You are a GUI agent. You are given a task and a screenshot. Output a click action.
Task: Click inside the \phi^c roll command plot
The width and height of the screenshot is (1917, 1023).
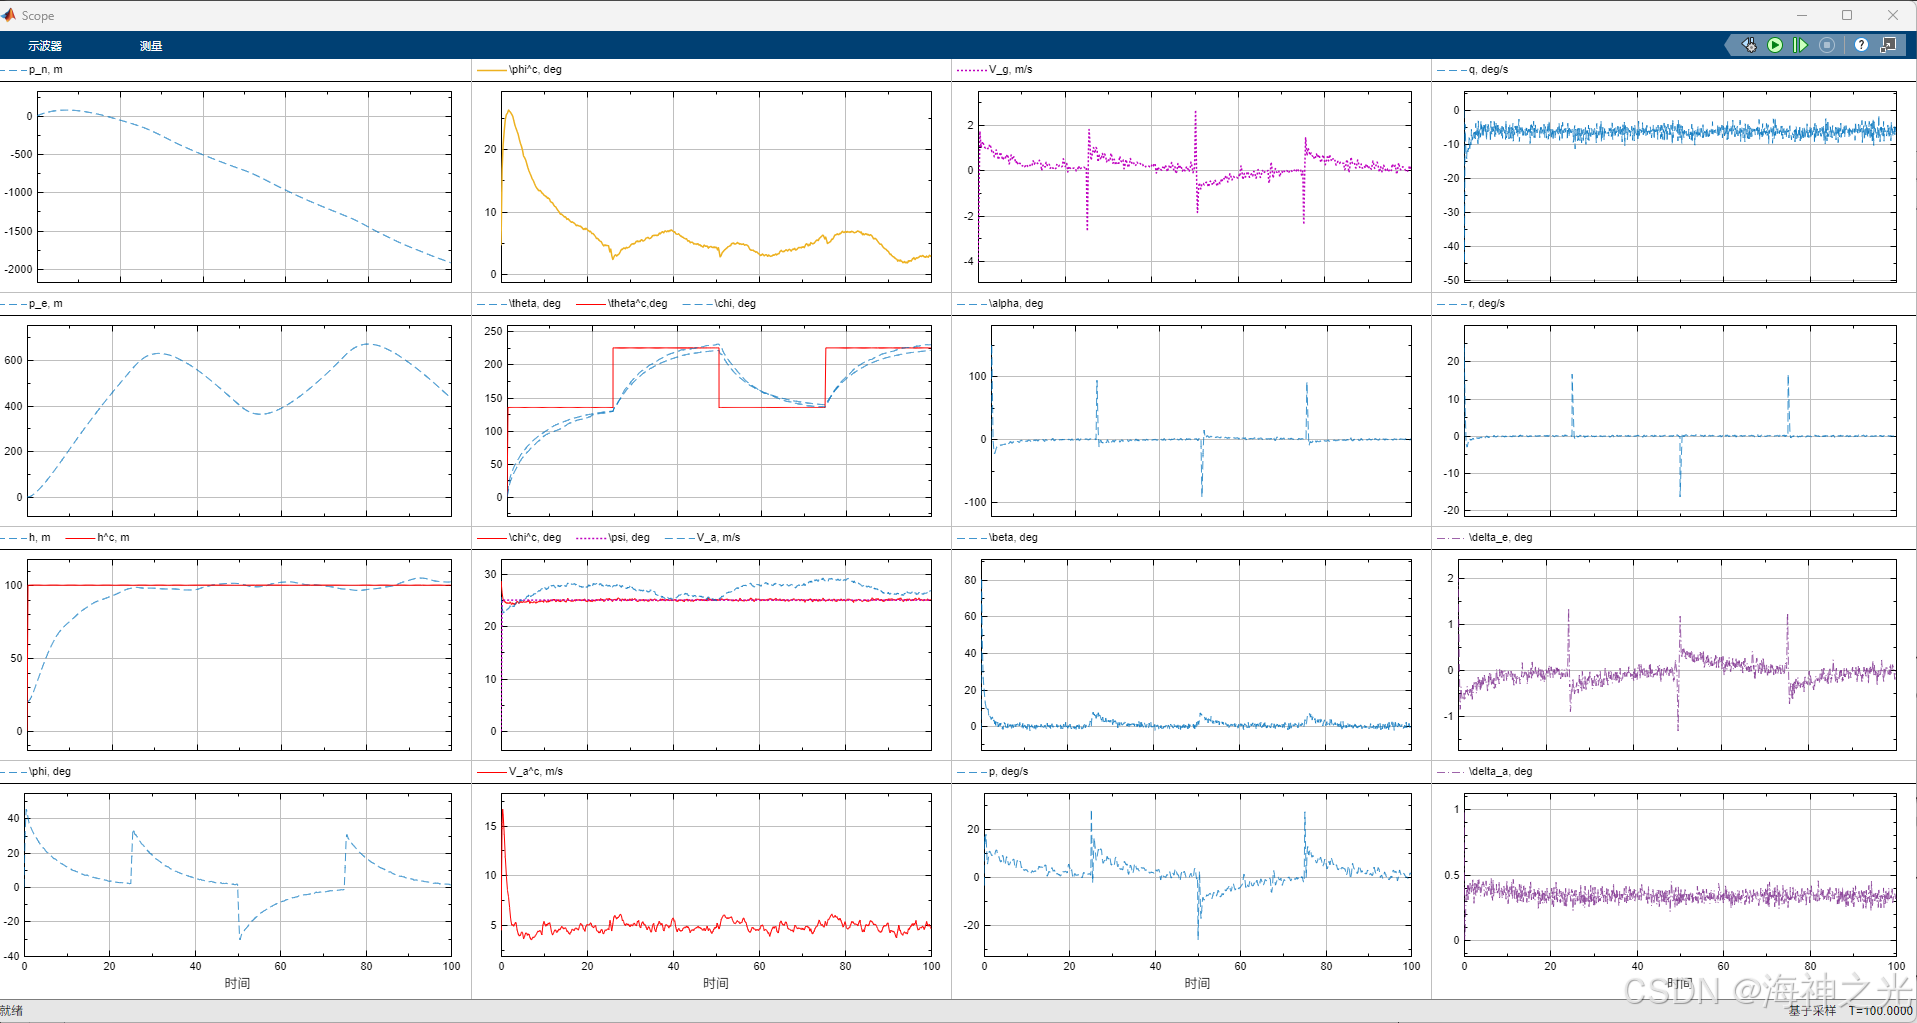coord(716,187)
